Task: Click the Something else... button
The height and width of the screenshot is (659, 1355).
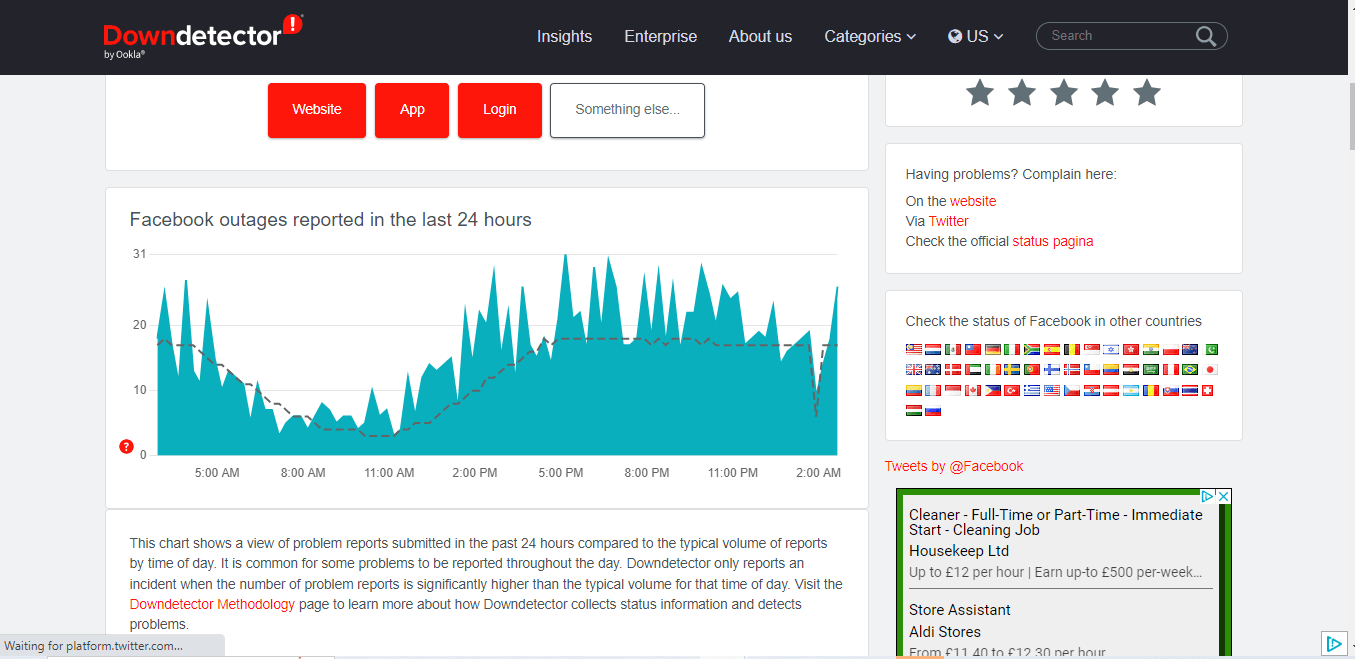Action: click(627, 110)
